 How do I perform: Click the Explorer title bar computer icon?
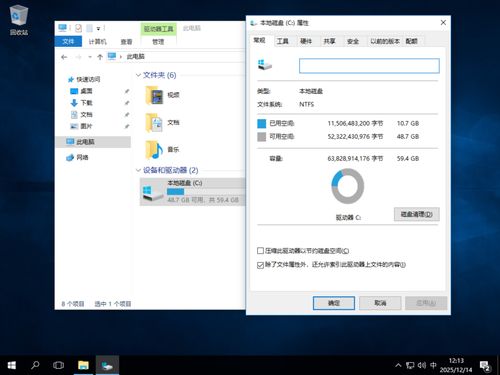point(62,28)
